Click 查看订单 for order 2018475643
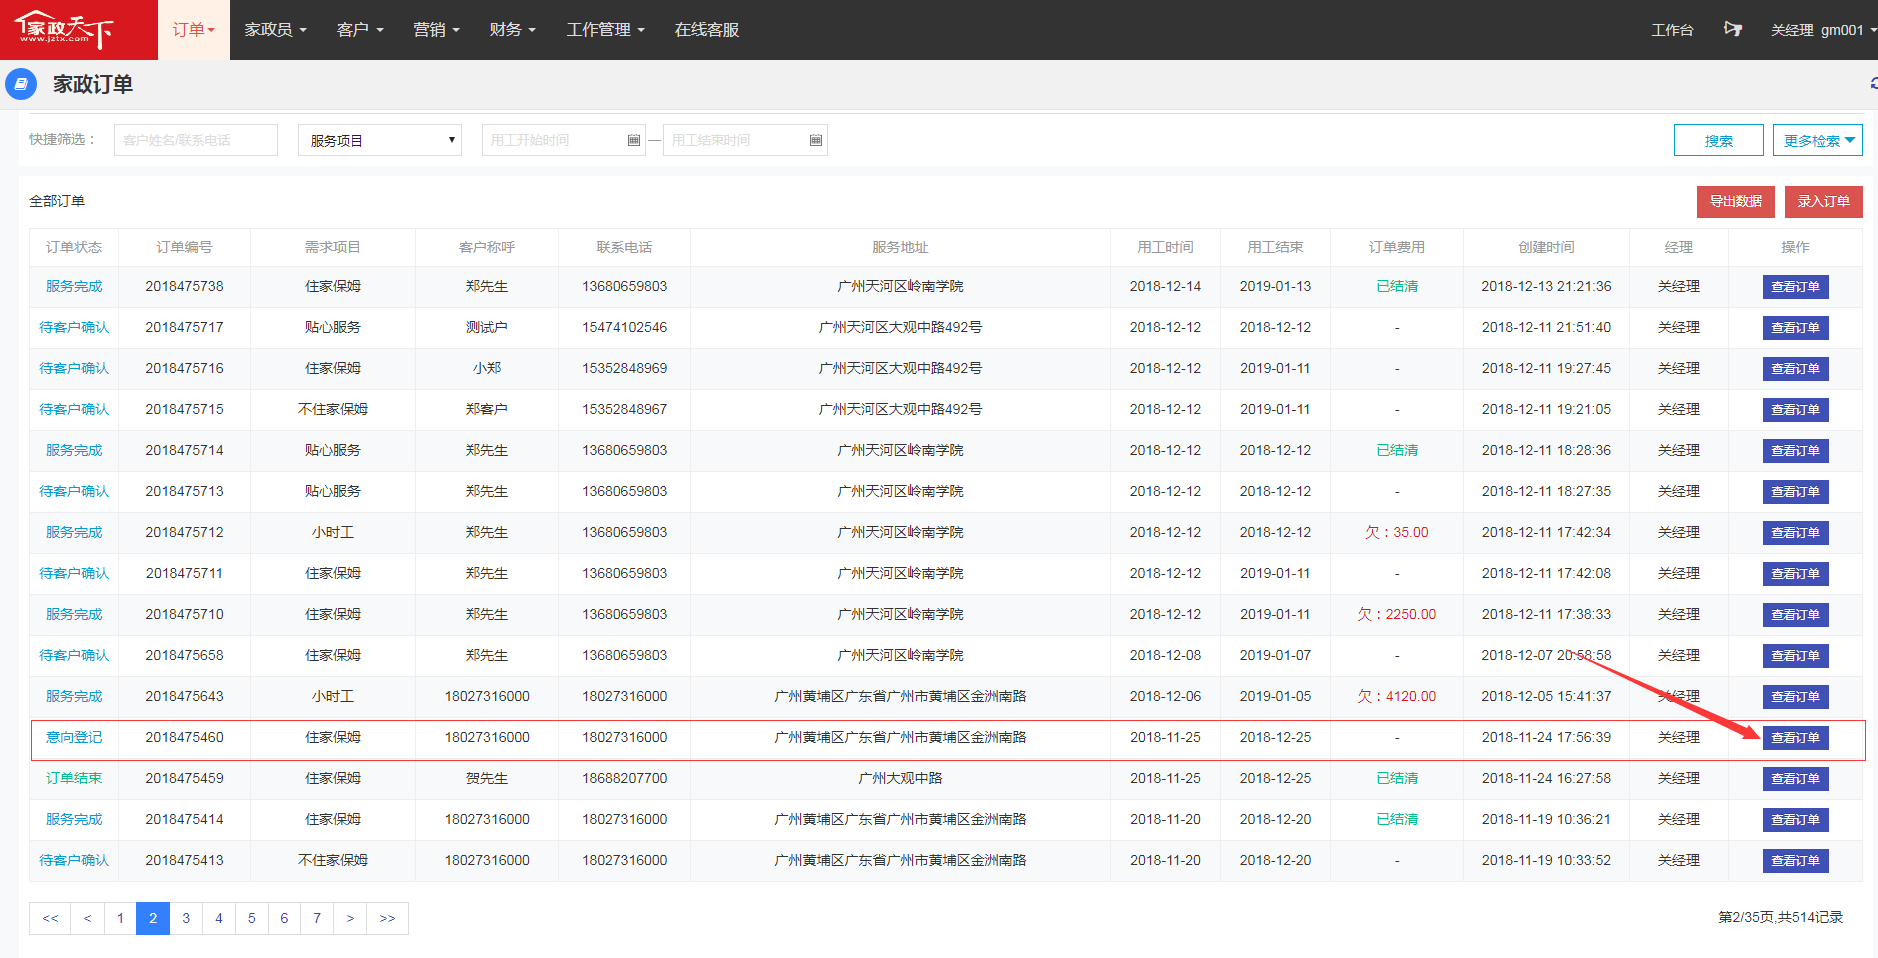This screenshot has width=1878, height=958. point(1796,697)
